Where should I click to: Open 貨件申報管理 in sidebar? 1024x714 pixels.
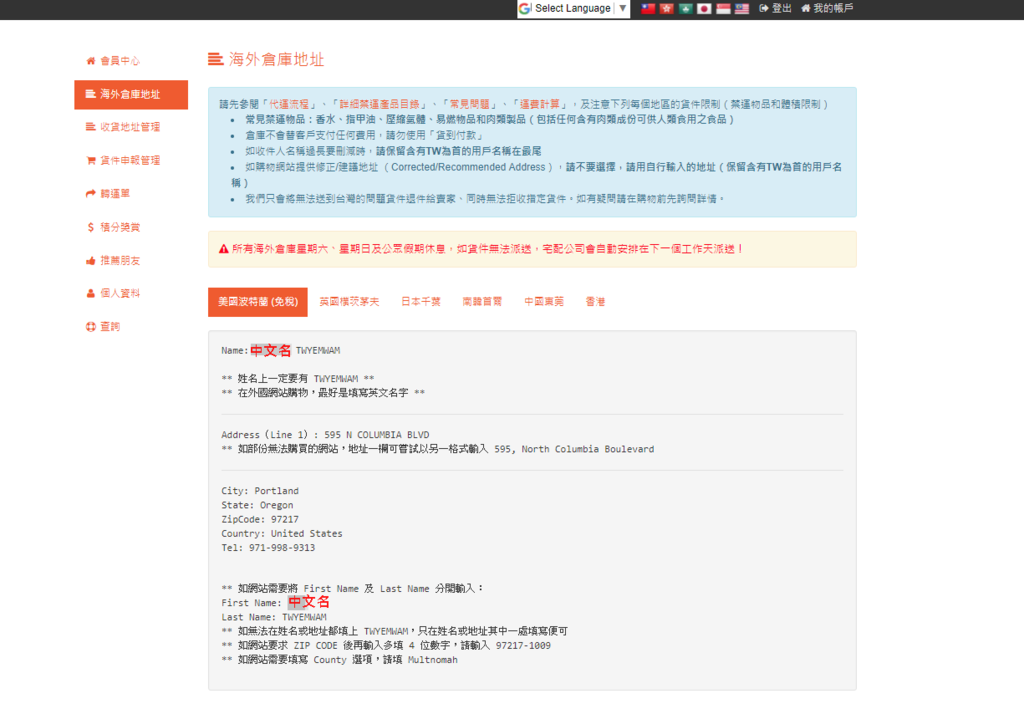(x=129, y=161)
